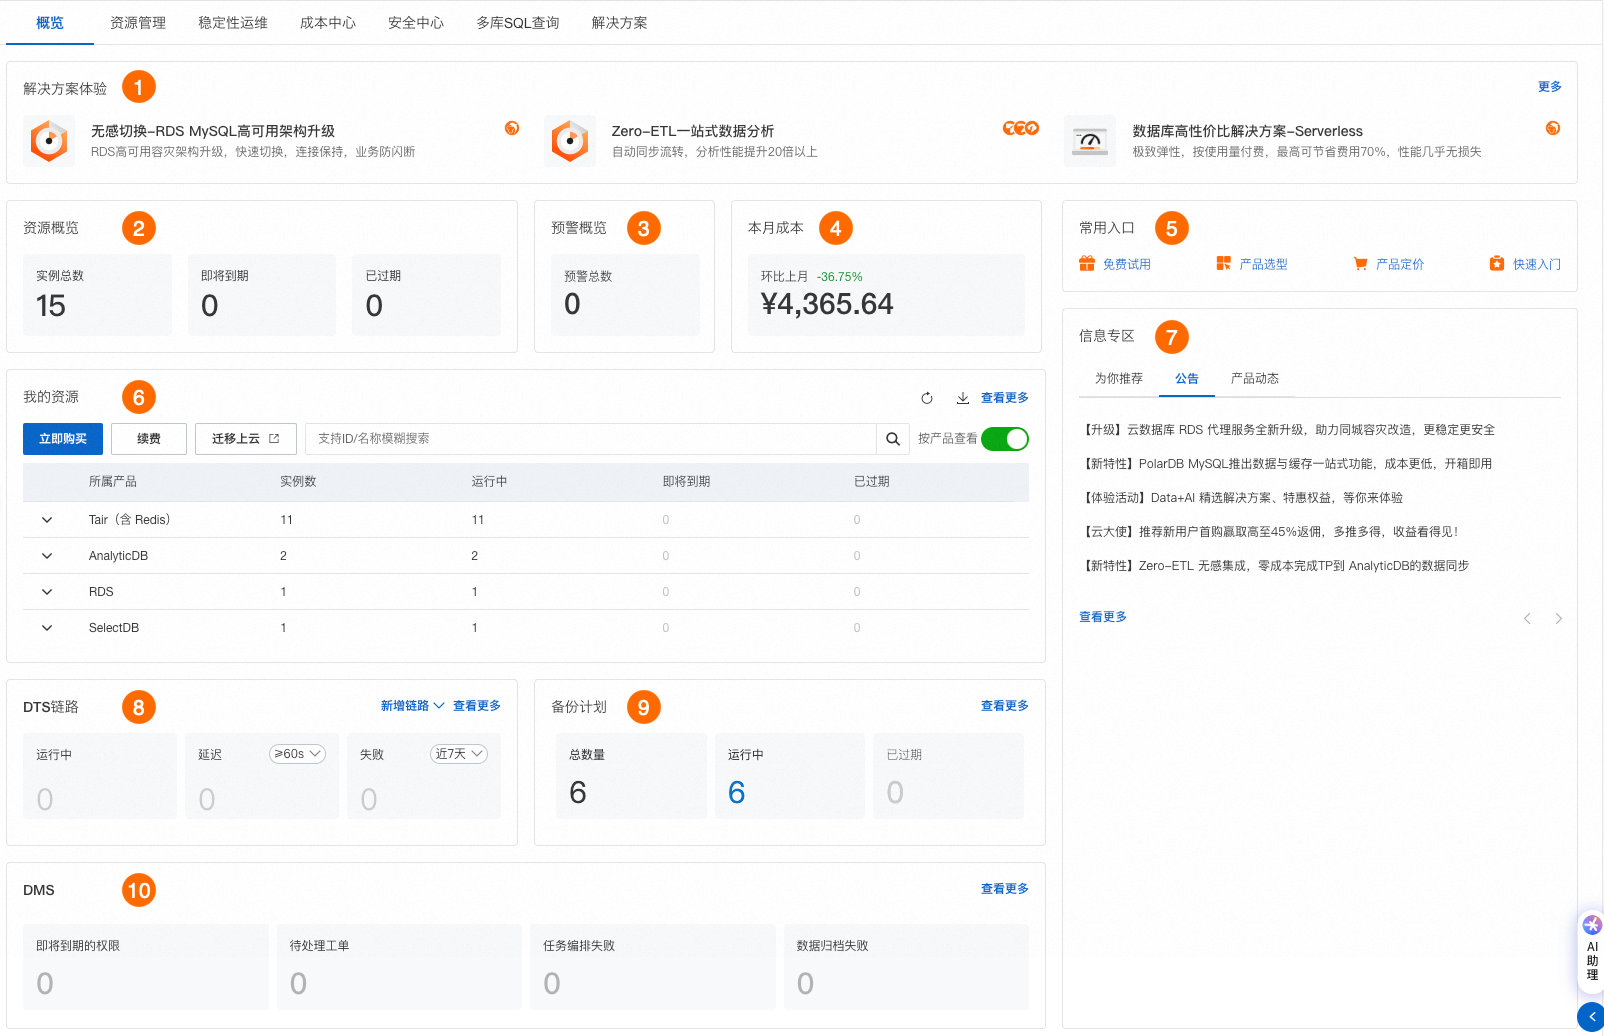Click the 即将到期 0 card in 资源概览

pyautogui.click(x=262, y=295)
